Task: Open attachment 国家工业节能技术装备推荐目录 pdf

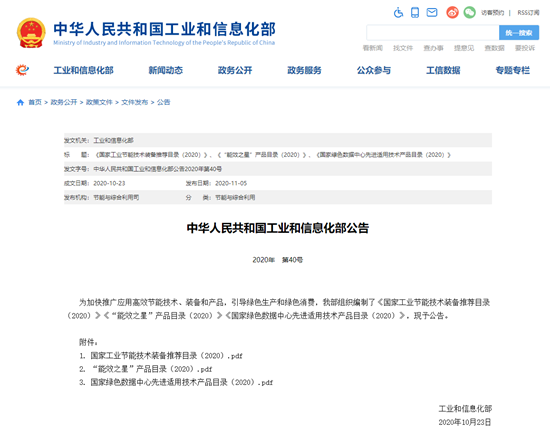Action: pos(166,356)
